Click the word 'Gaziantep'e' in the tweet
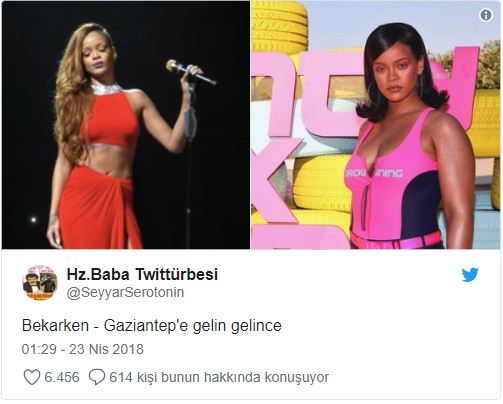The height and width of the screenshot is (404, 503). click(x=146, y=326)
